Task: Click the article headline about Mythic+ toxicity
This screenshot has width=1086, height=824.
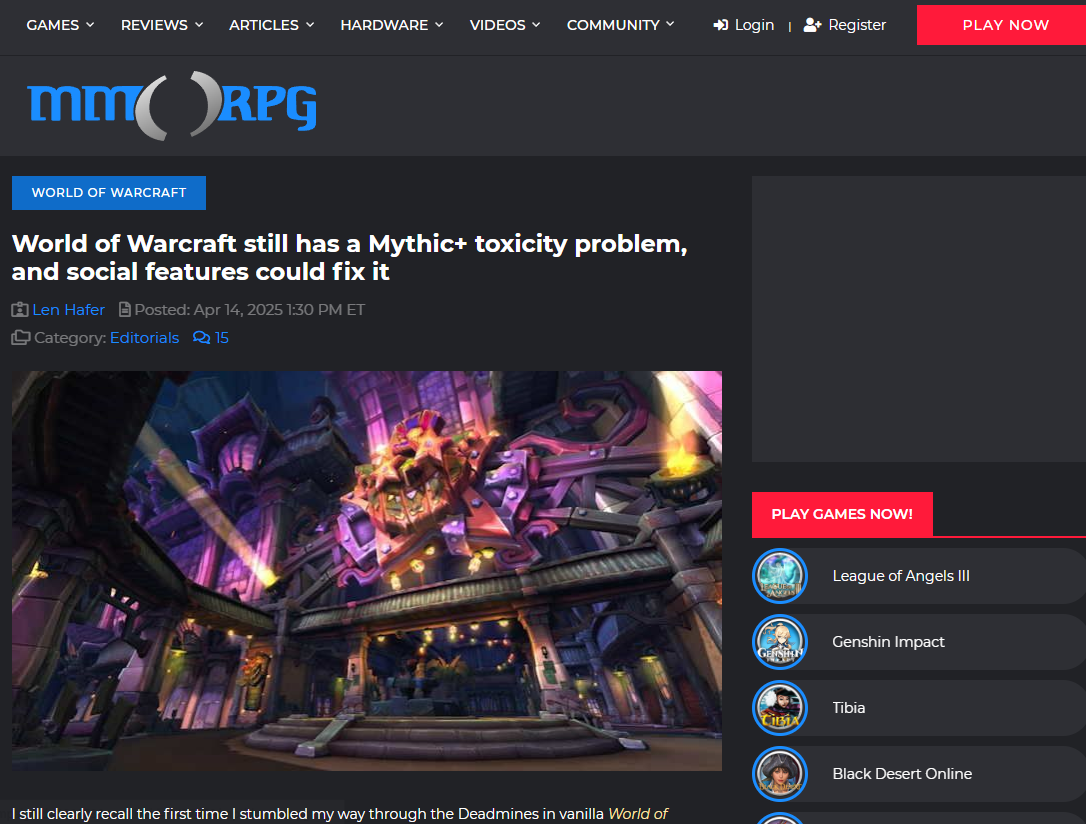Action: tap(350, 258)
